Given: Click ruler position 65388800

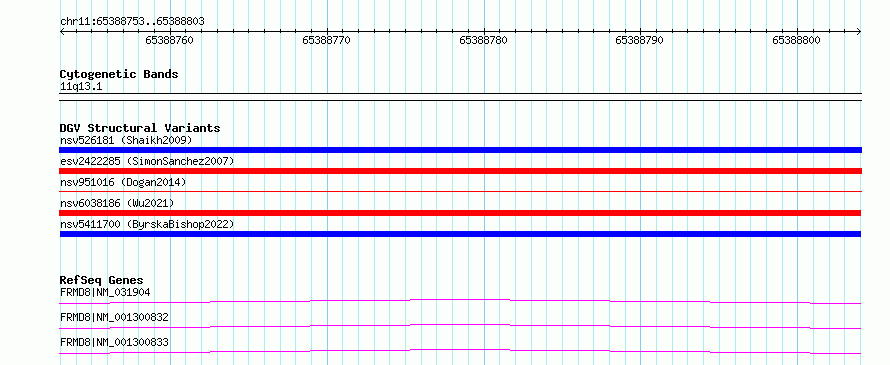Looking at the screenshot, I should [796, 40].
